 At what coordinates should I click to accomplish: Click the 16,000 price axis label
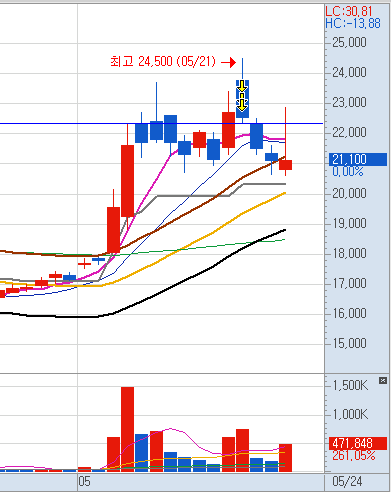coord(349,313)
